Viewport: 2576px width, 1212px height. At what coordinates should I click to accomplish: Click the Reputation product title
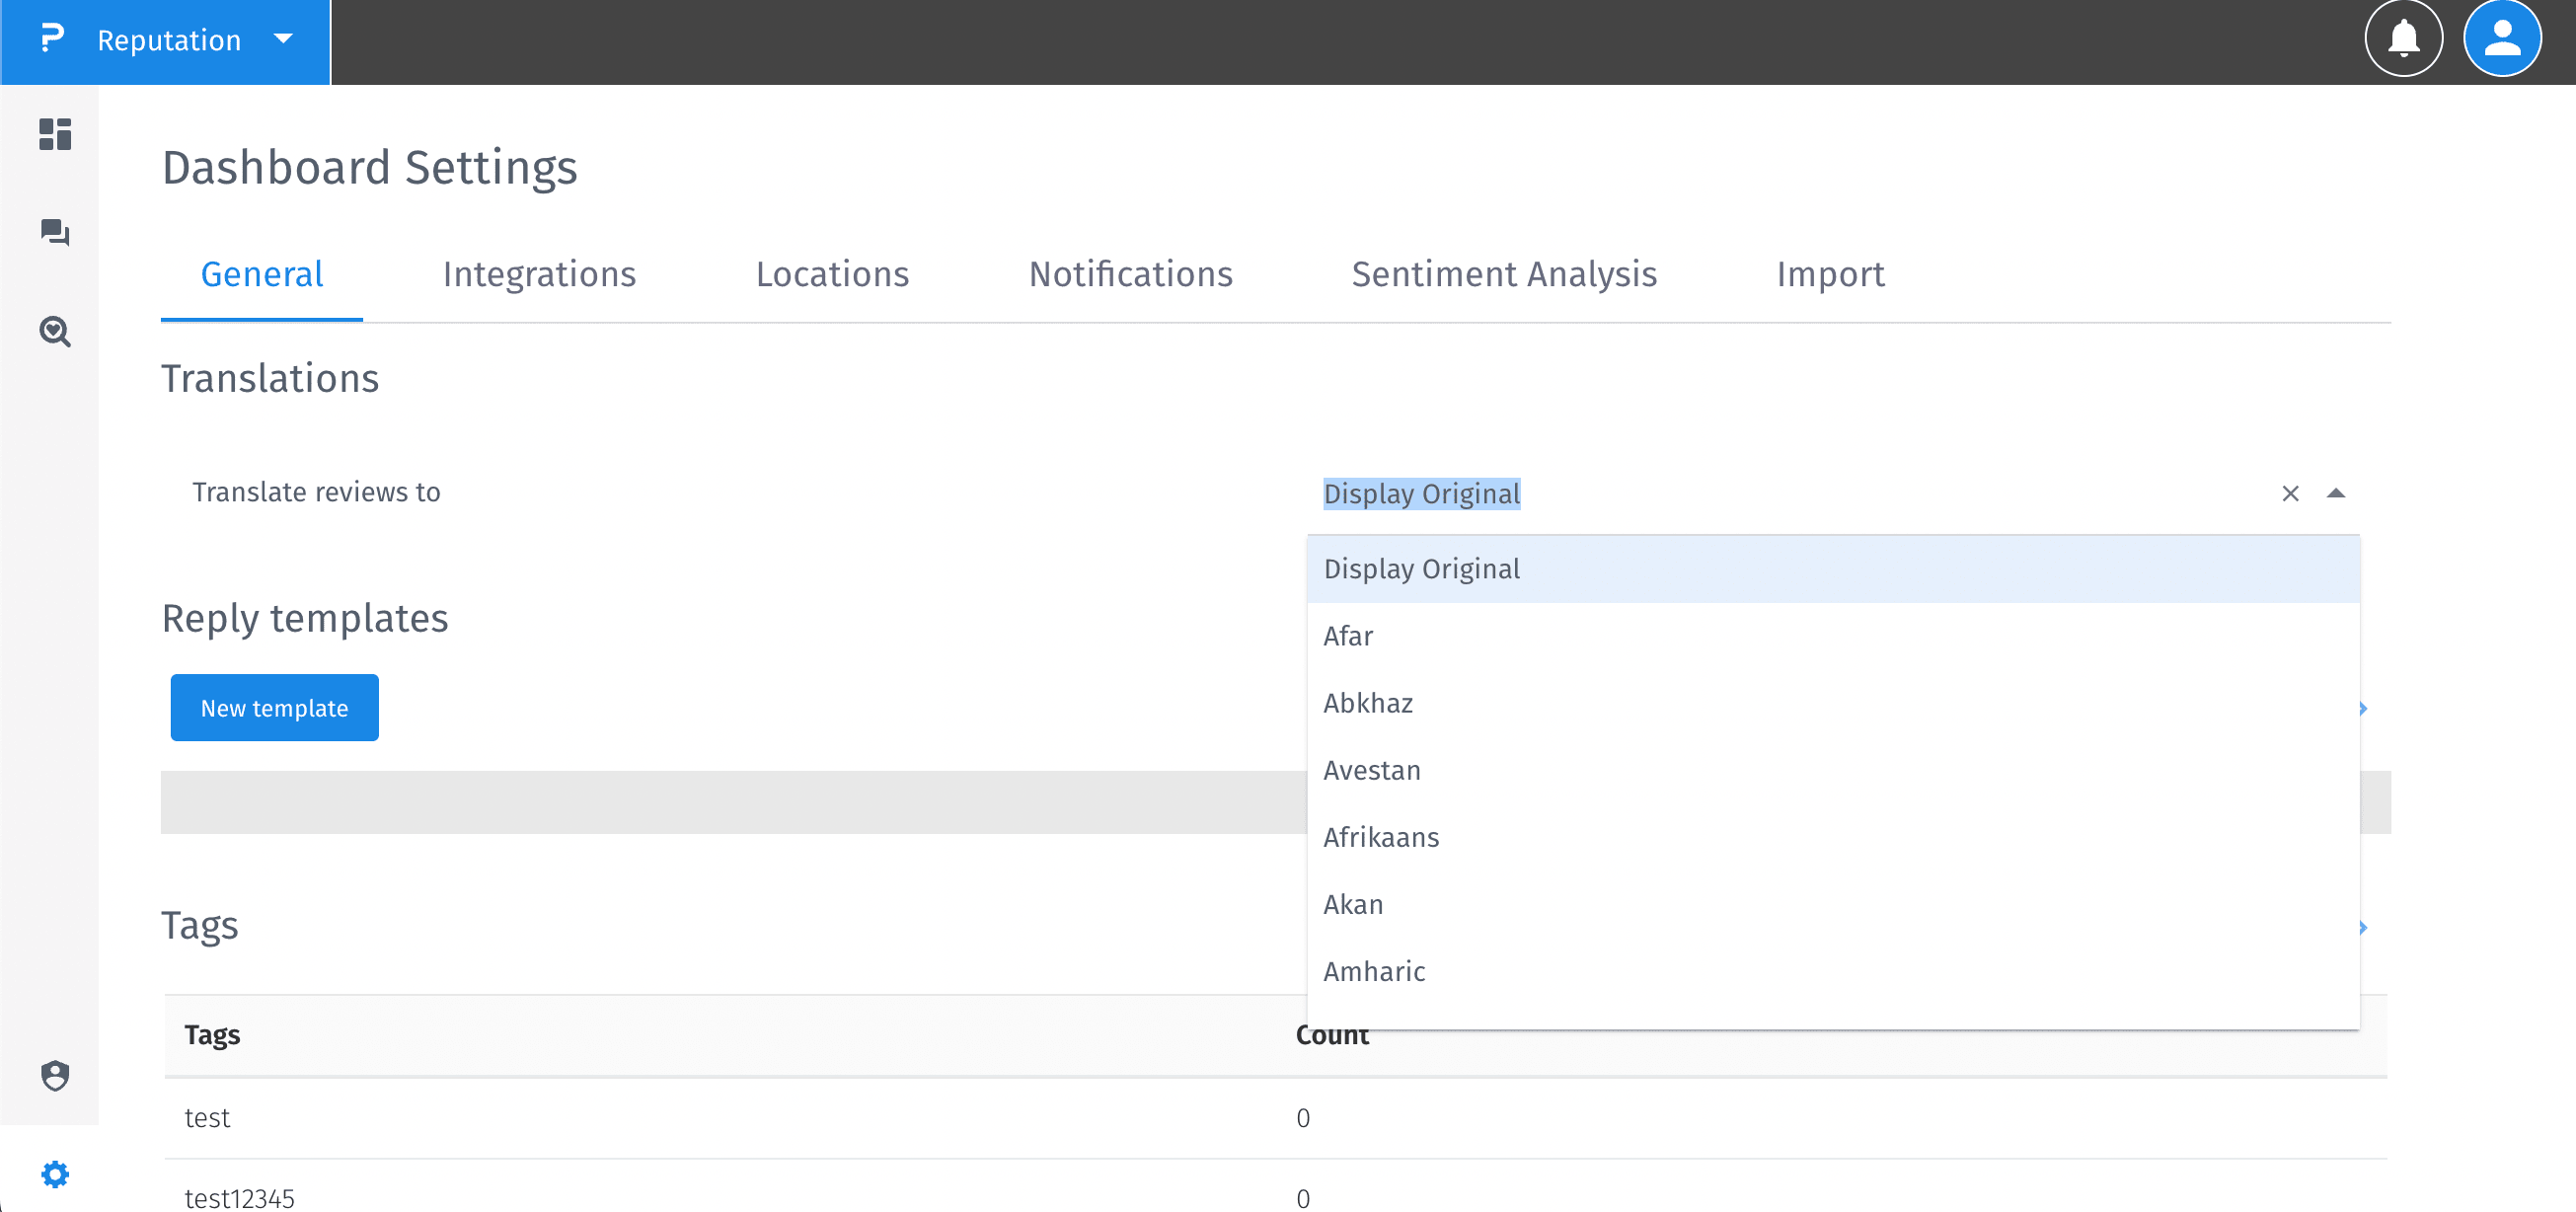click(169, 40)
